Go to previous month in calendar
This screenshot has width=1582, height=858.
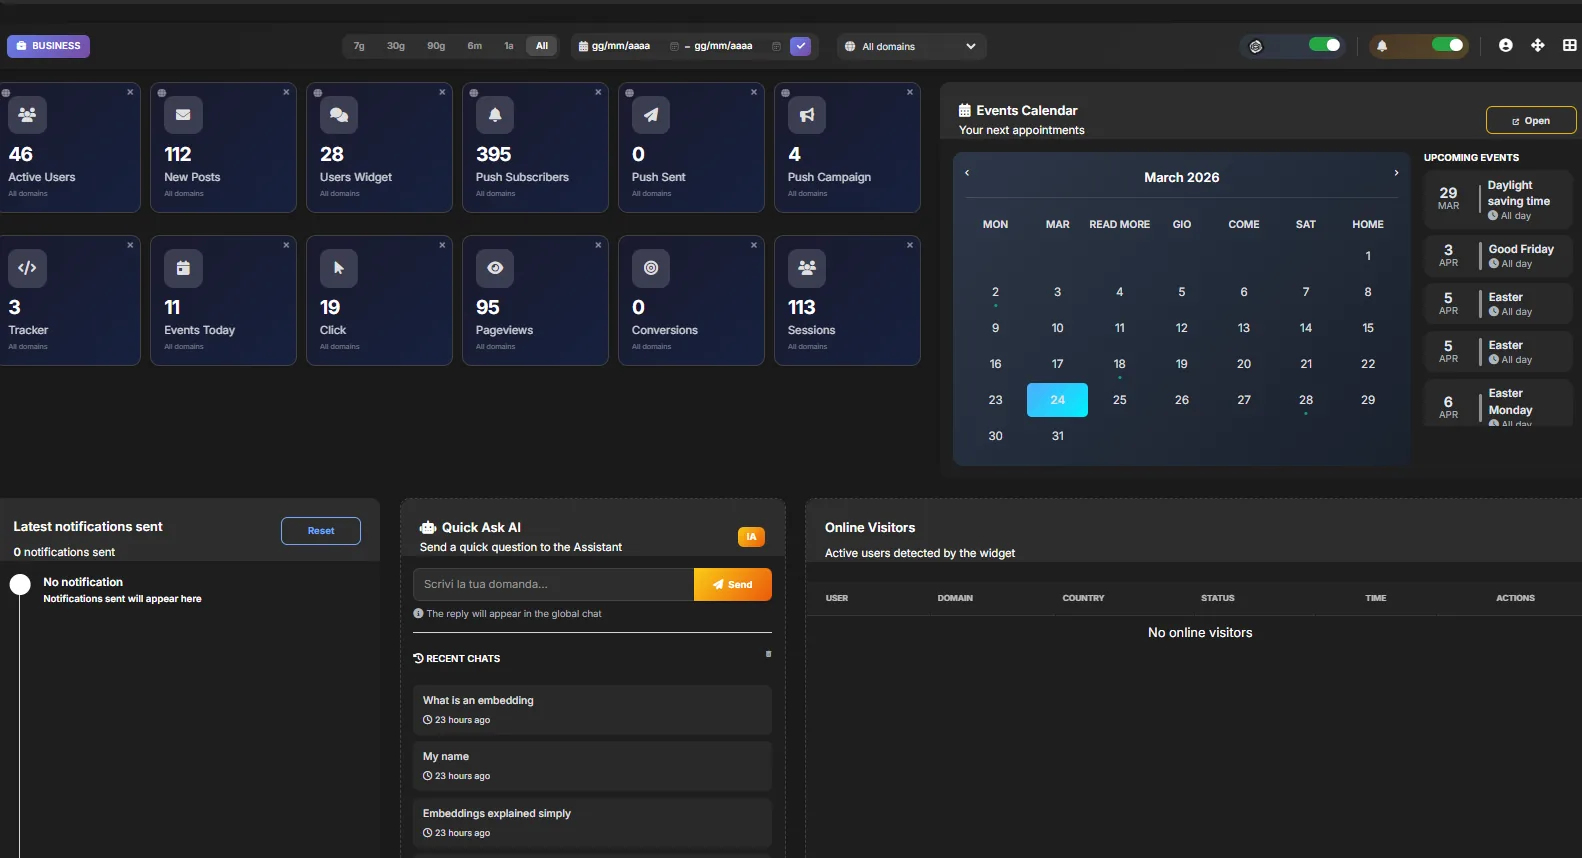click(x=967, y=173)
